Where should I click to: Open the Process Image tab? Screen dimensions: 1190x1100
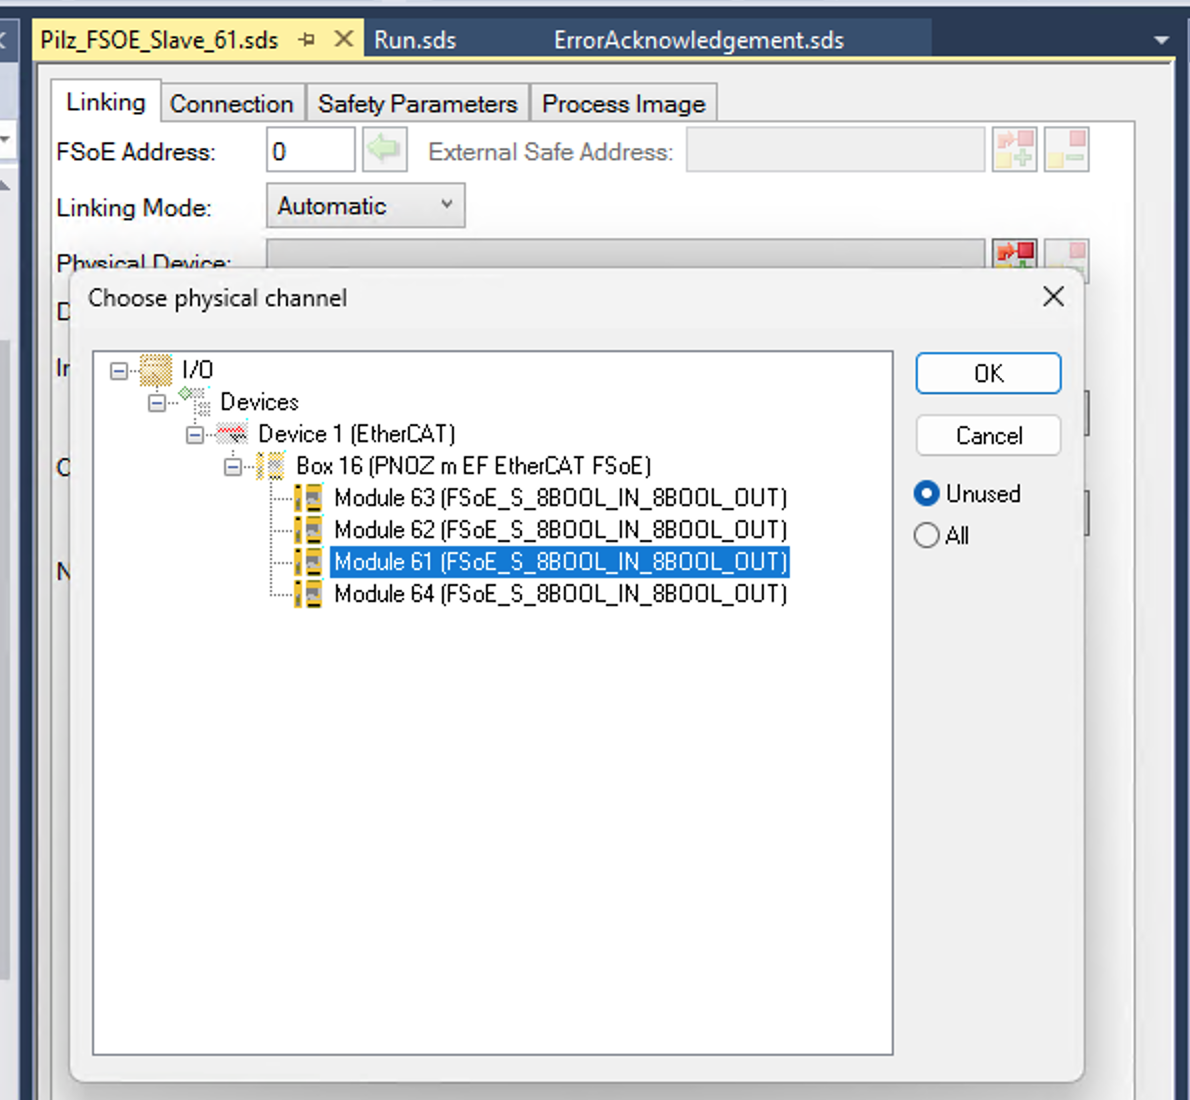pos(624,103)
